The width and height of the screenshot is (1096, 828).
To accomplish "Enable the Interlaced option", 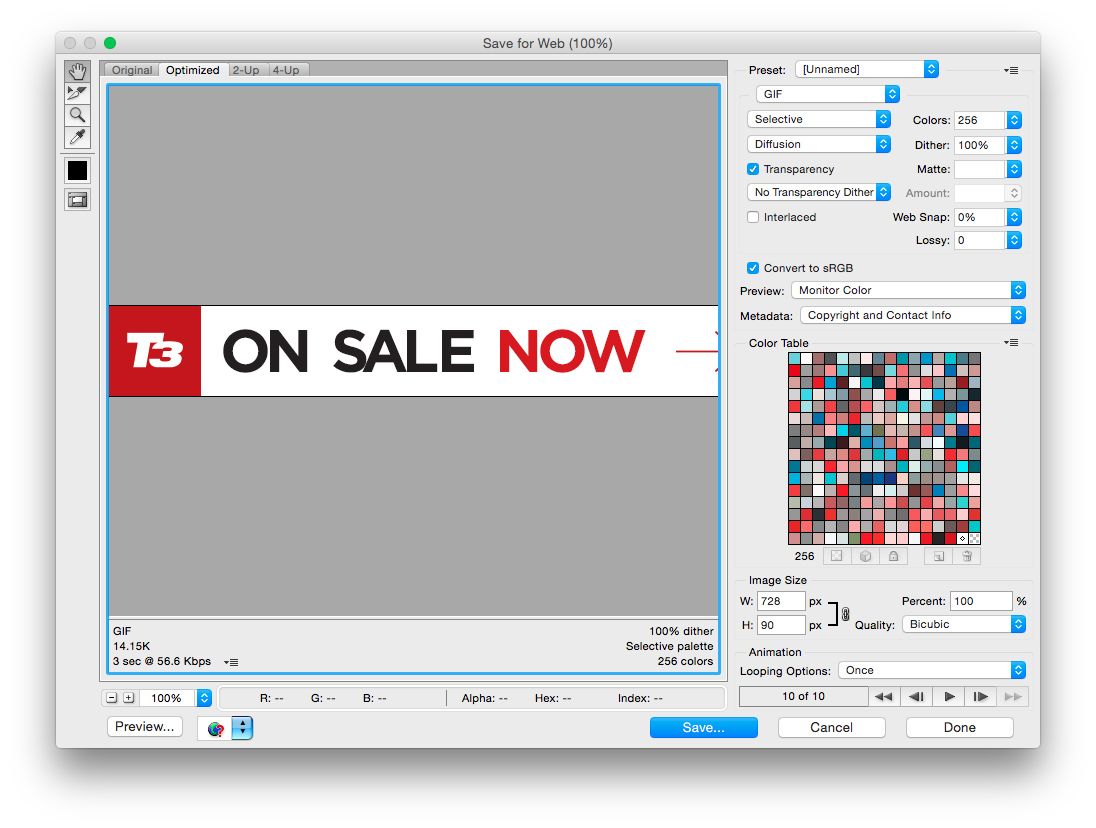I will click(753, 217).
